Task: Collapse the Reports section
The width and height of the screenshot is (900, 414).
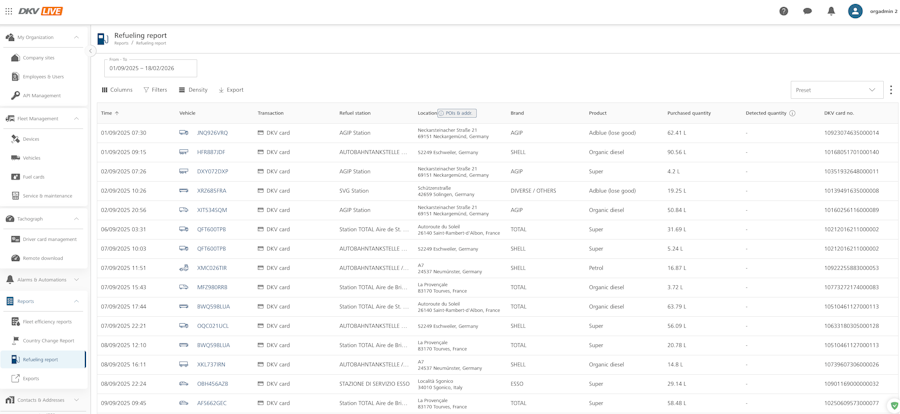Action: click(76, 301)
